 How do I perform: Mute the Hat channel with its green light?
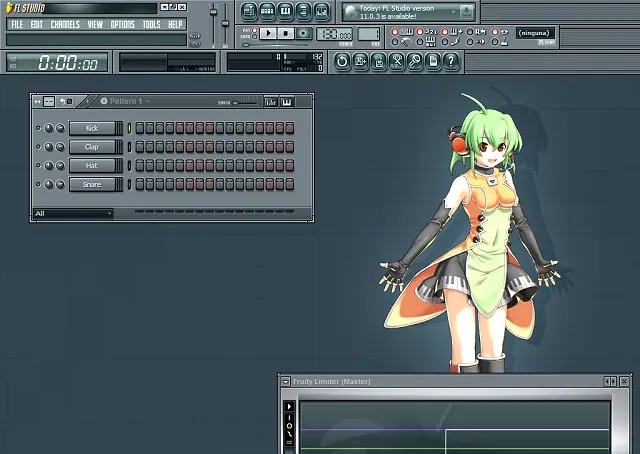(38, 165)
